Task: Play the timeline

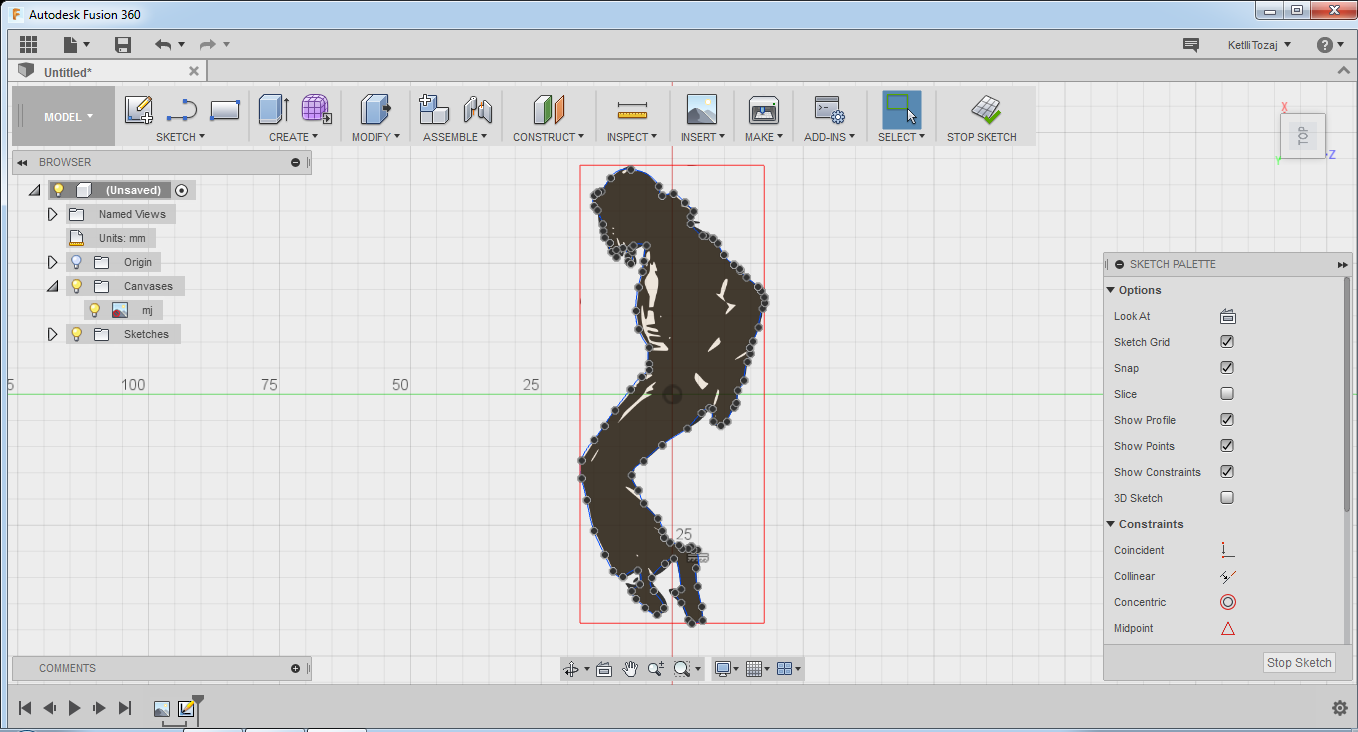Action: click(74, 708)
